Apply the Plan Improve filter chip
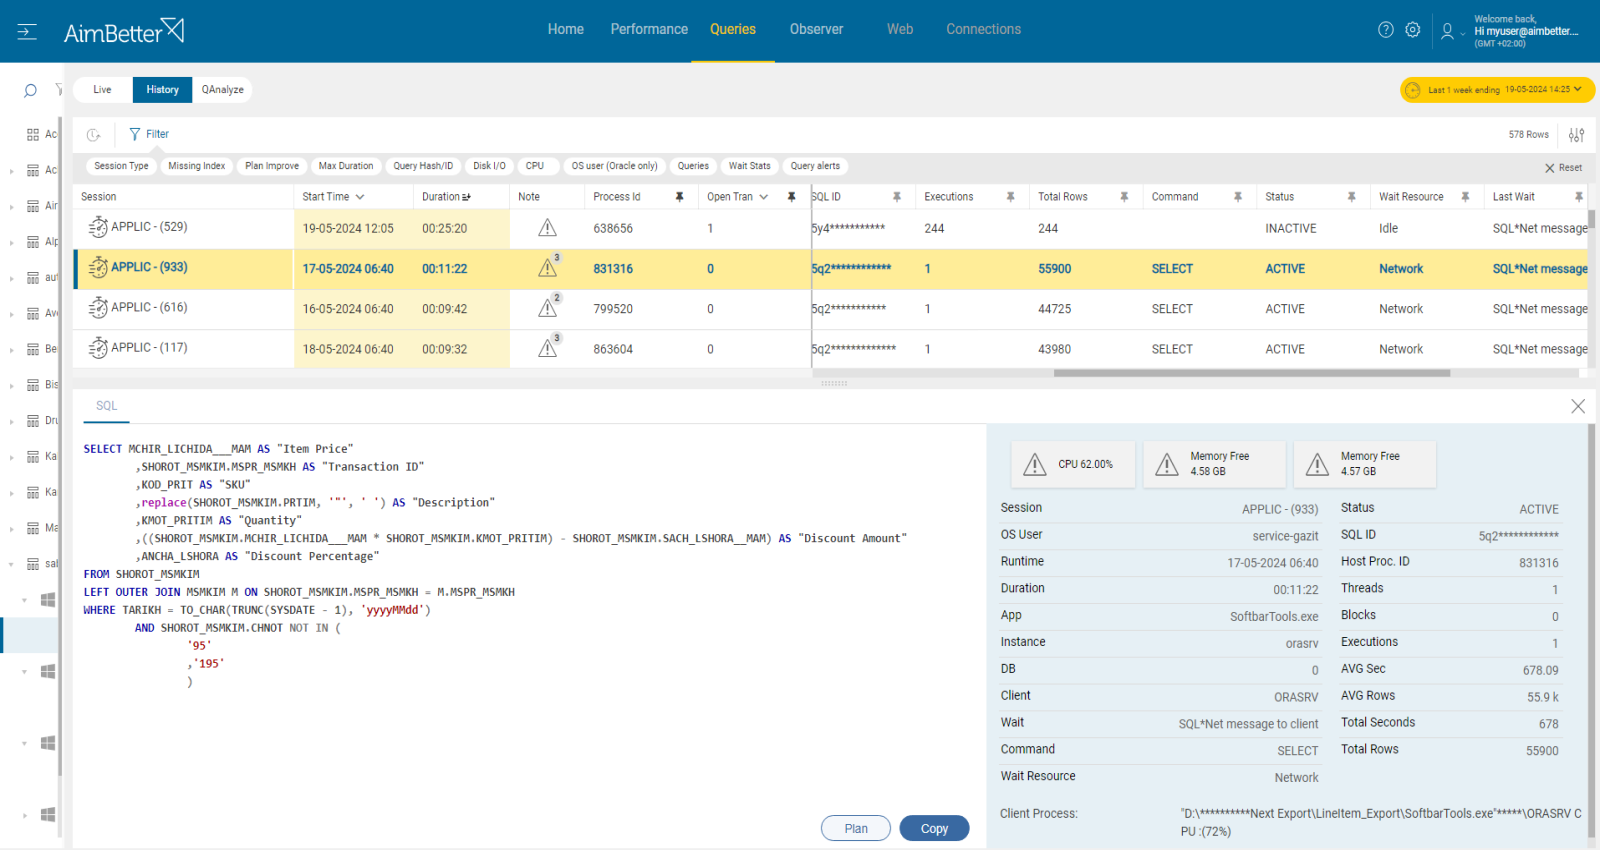 tap(272, 166)
